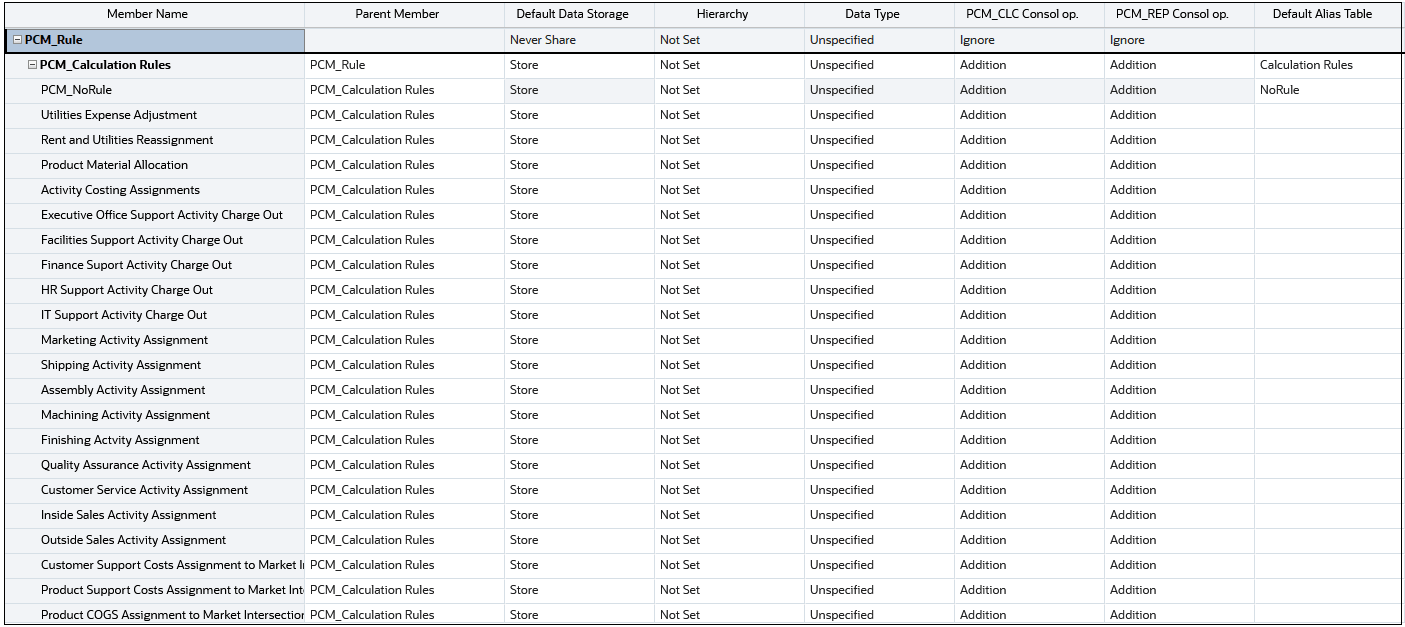Select HR Support Activity Charge Out
Image resolution: width=1405 pixels, height=627 pixels.
127,290
